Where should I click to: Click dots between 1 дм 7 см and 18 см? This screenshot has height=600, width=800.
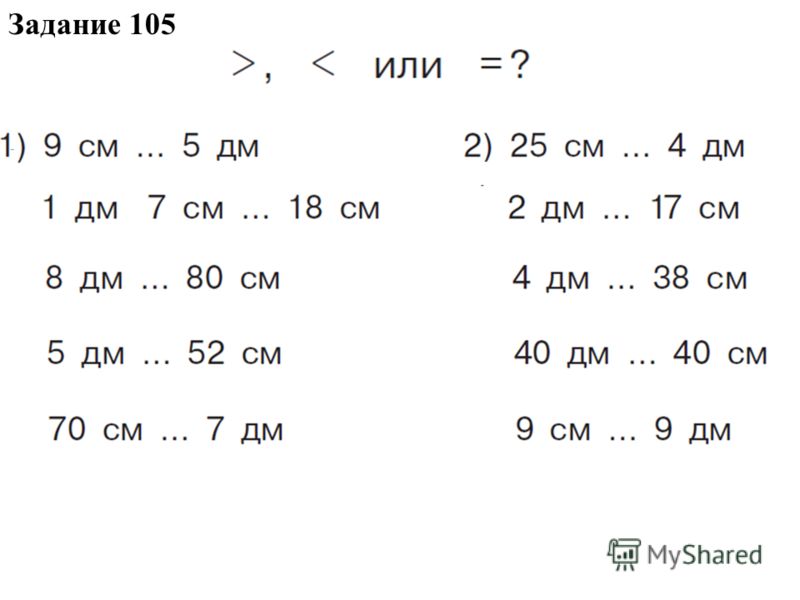[256, 216]
